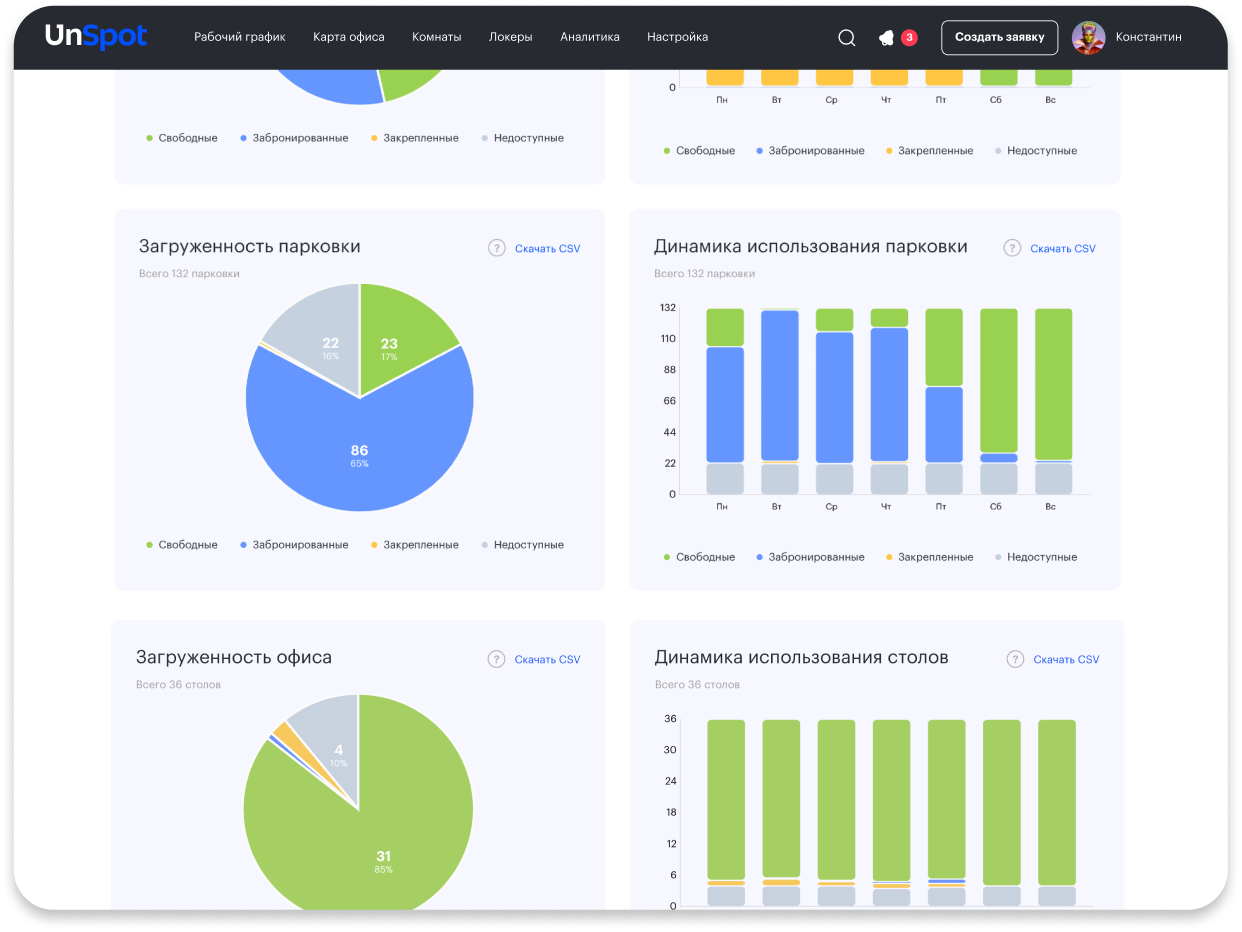
Task: Open help icon for Загруженность парковки
Action: [496, 248]
